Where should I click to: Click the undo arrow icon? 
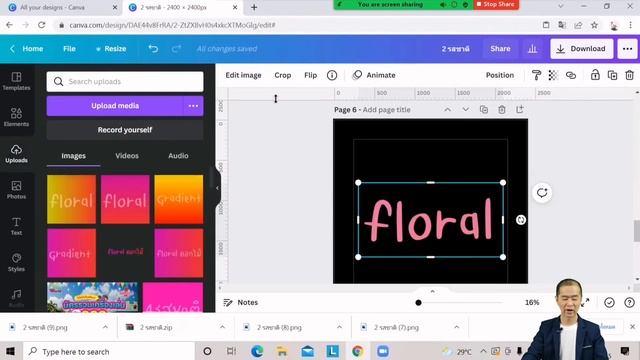153,49
